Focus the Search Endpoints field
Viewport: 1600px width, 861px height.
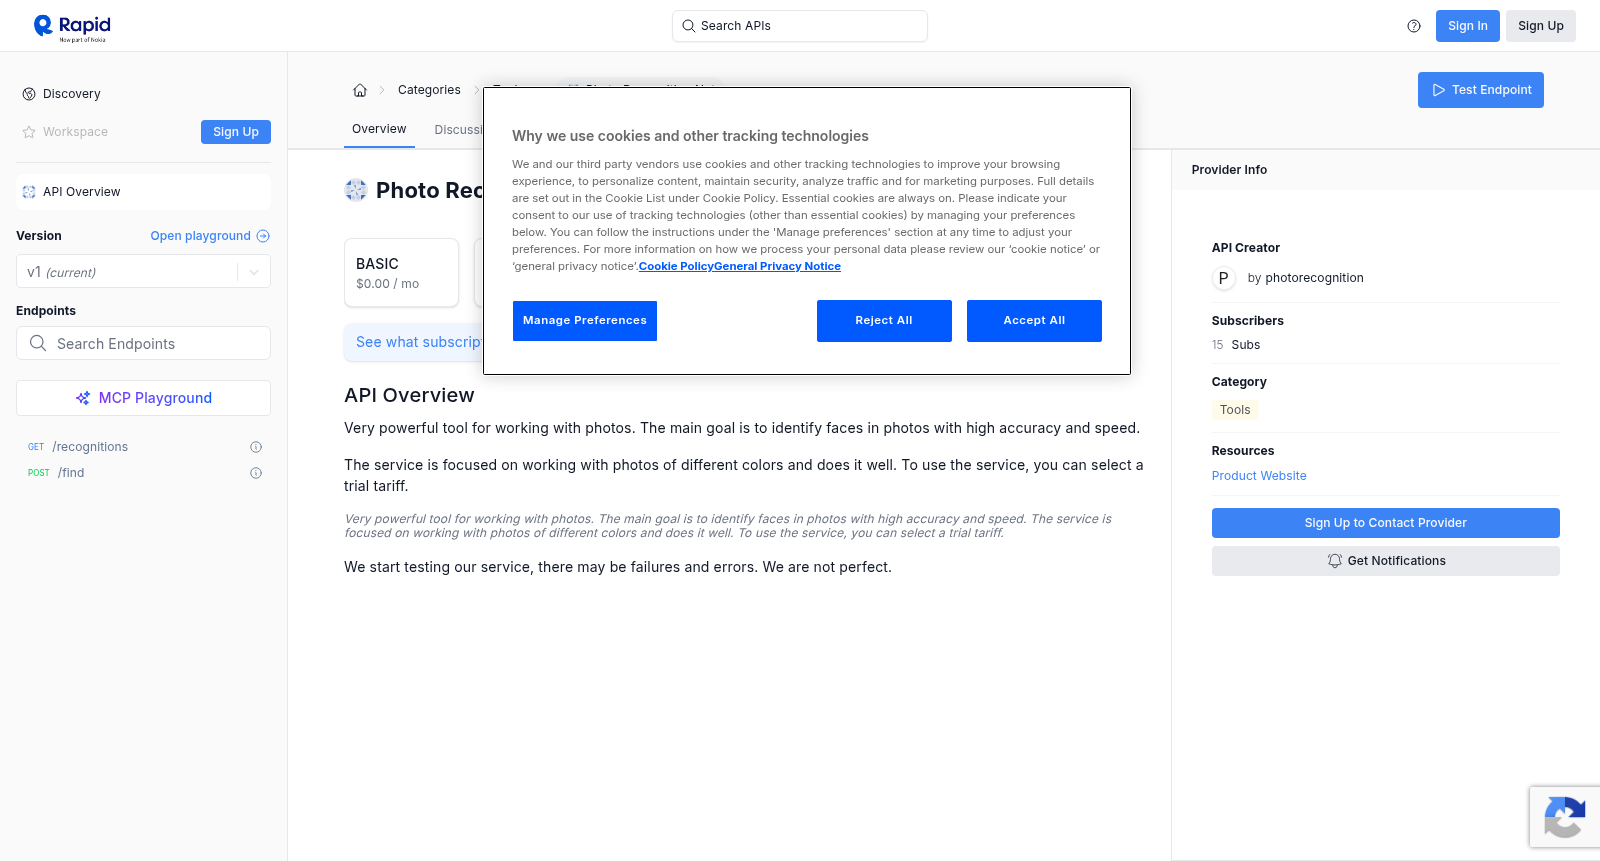point(143,343)
